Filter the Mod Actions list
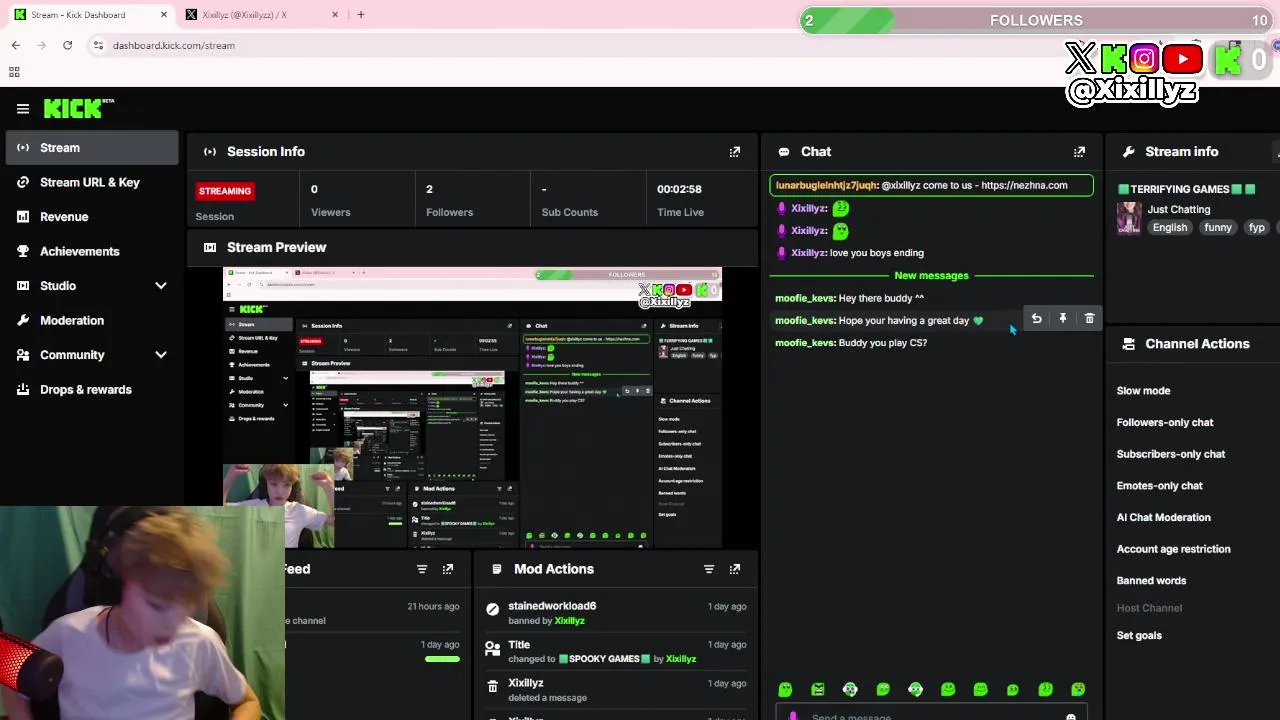Viewport: 1280px width, 720px height. click(709, 569)
